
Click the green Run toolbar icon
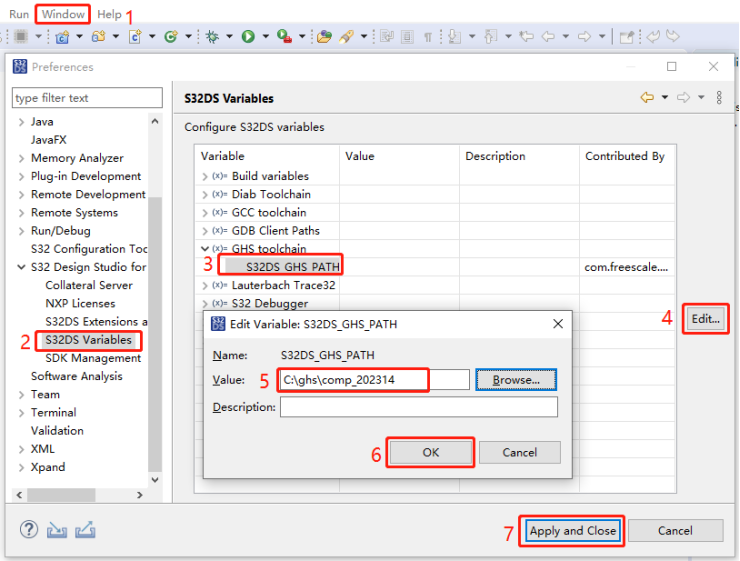pos(247,37)
